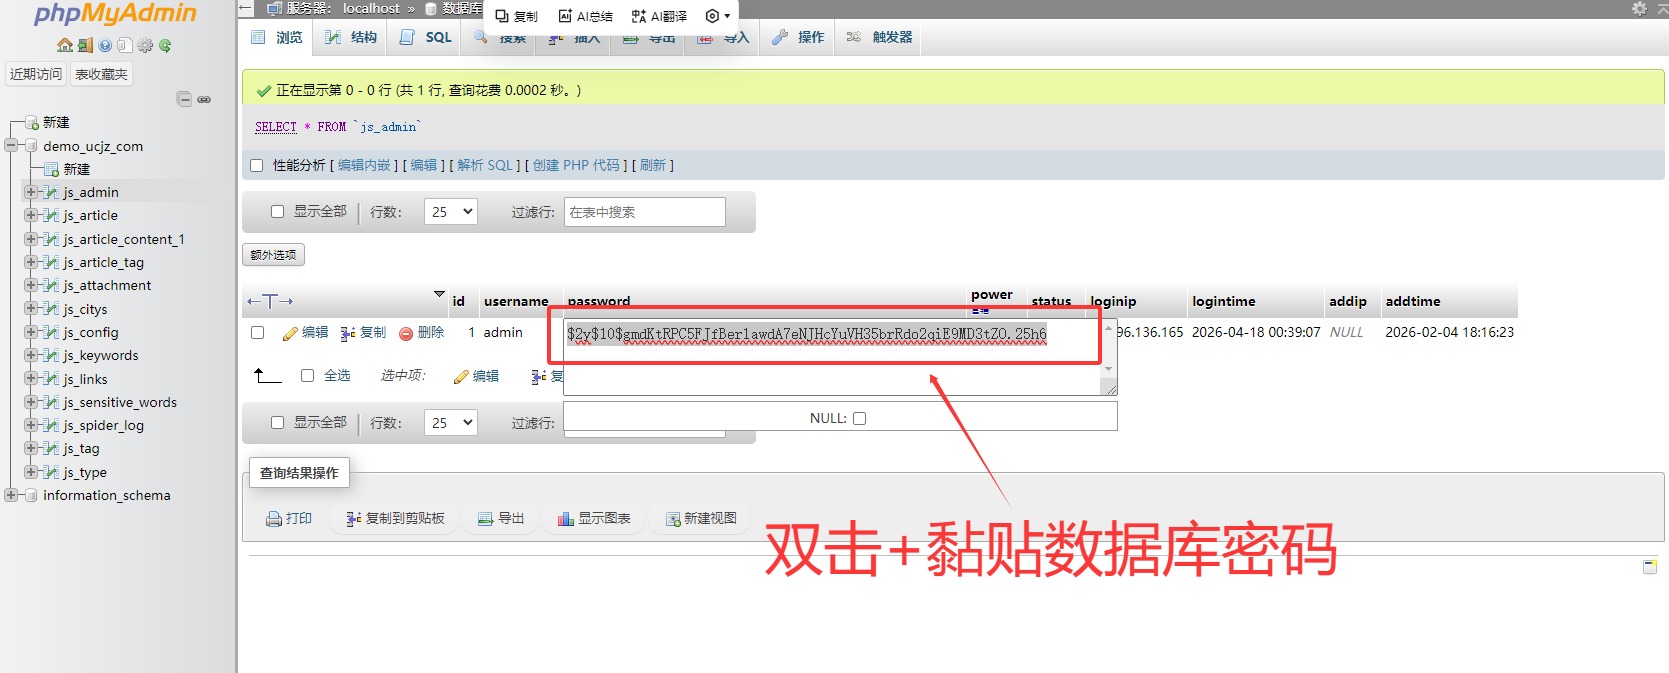Image resolution: width=1669 pixels, height=673 pixels.
Task: Click the server icon before 服务器 breadcrumb
Action: [x=274, y=8]
